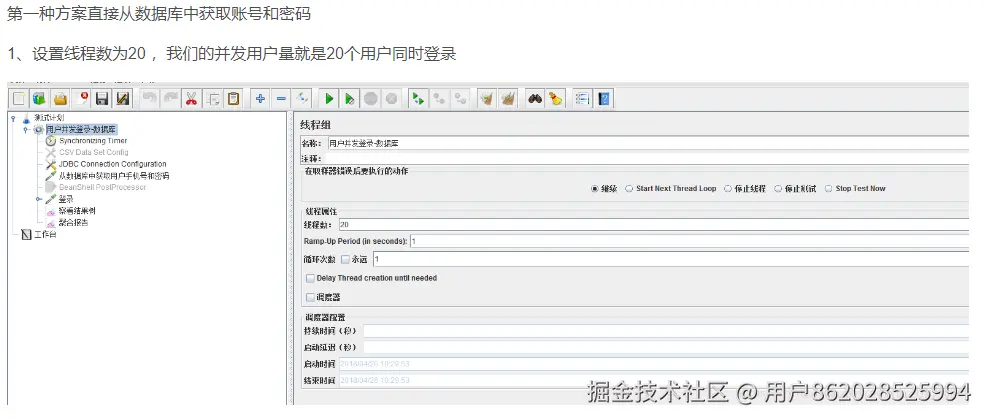The image size is (985, 419).
Task: Click the 循环次数 loop count field
Action: [671, 259]
